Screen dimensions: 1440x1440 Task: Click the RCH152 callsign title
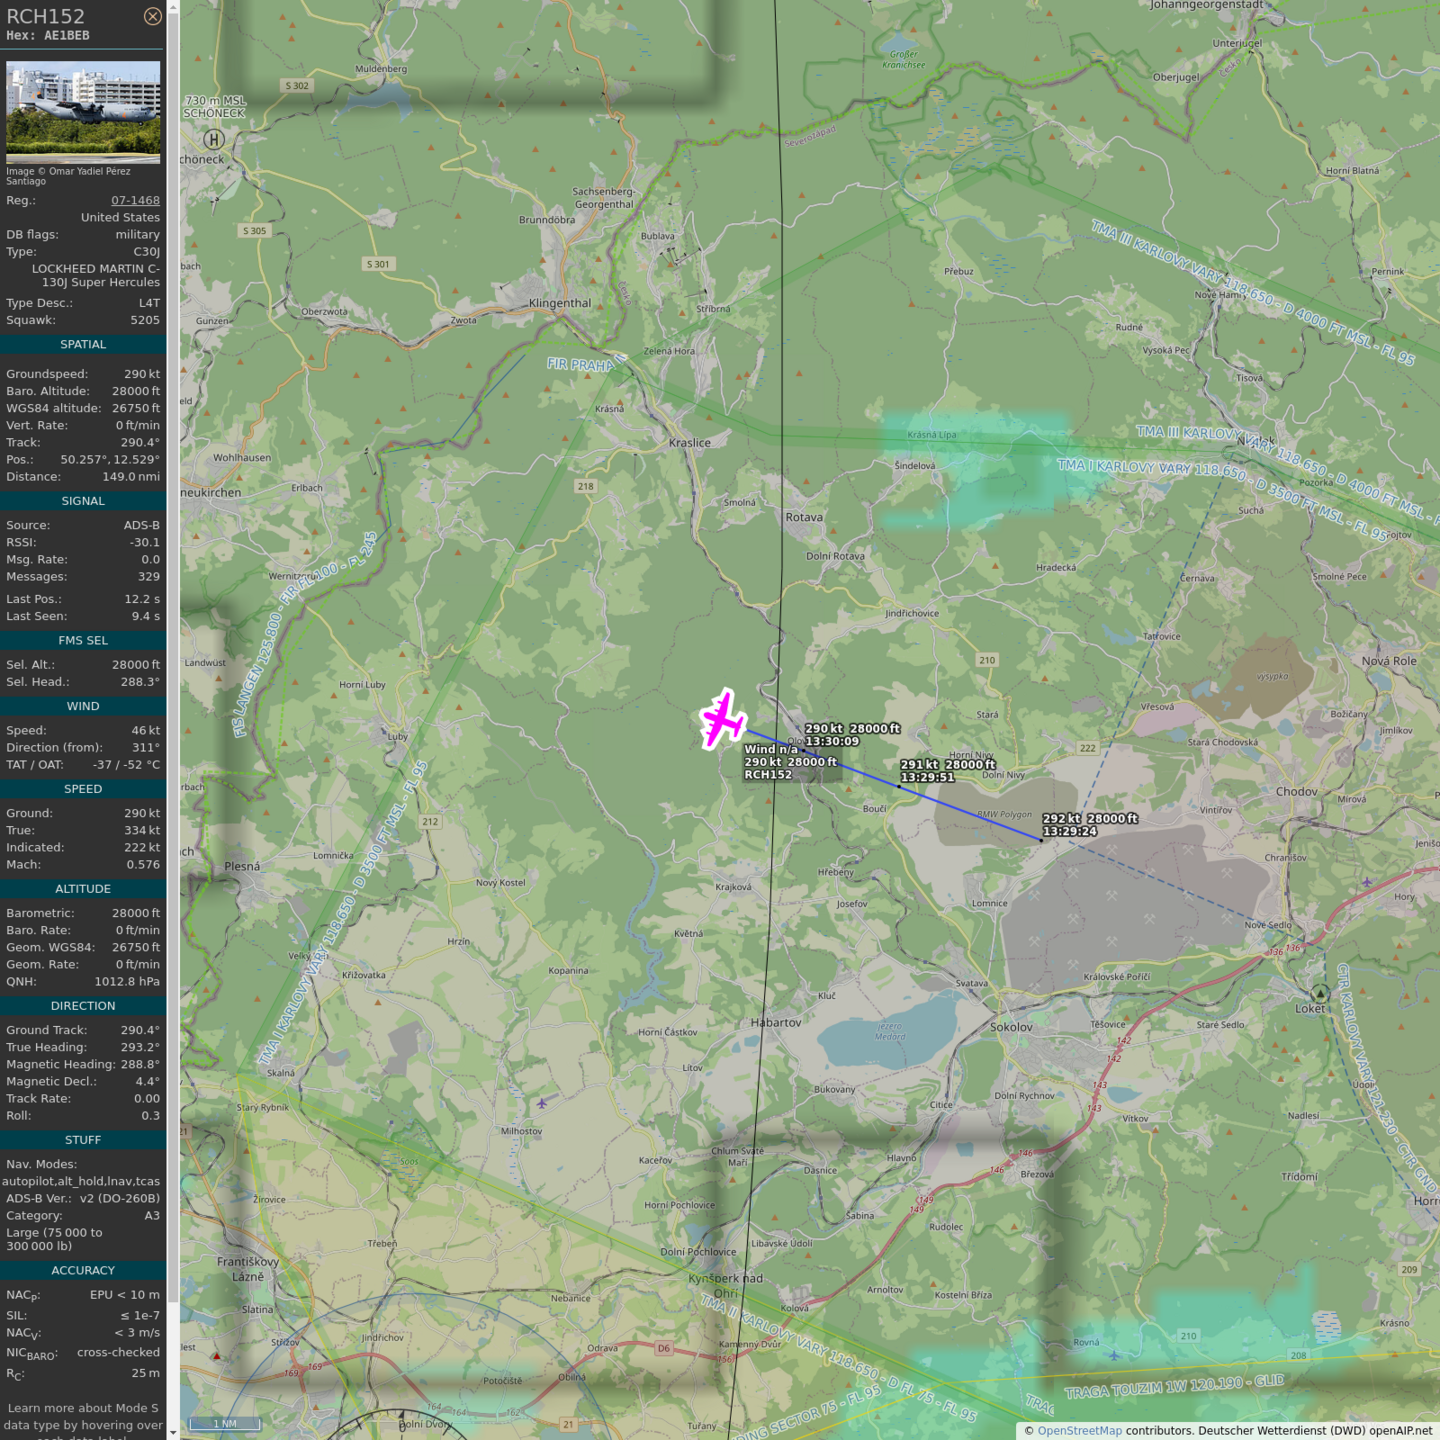(x=46, y=16)
